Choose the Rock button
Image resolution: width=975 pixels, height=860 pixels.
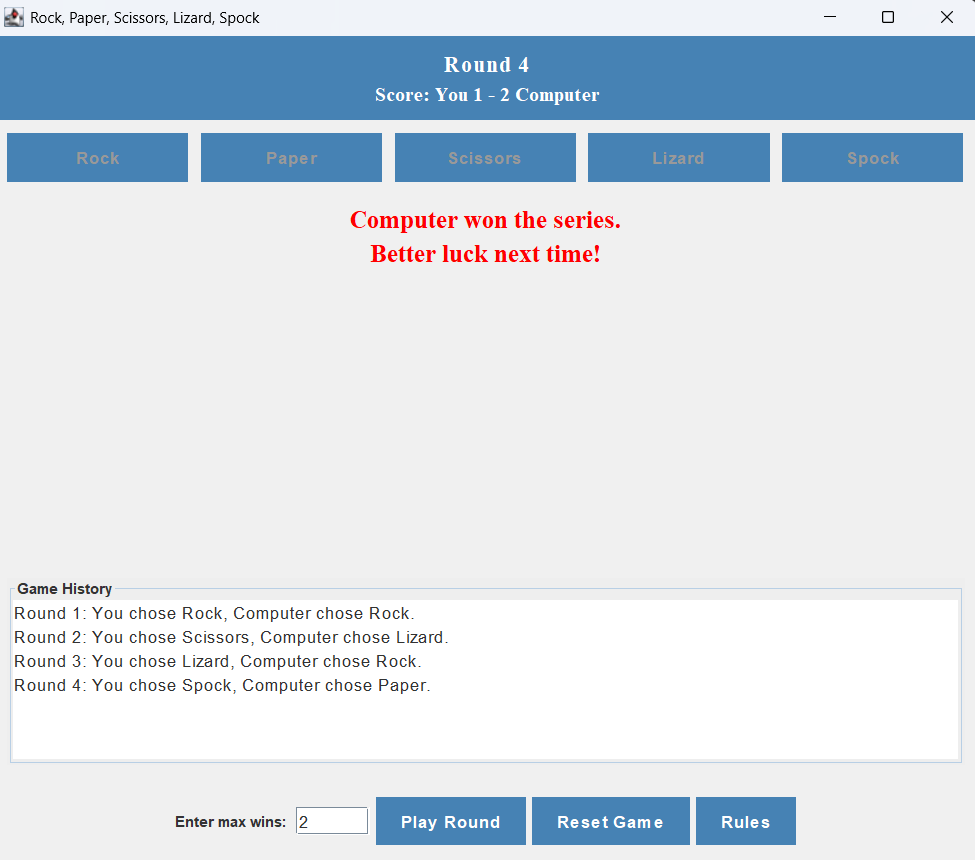coord(97,157)
